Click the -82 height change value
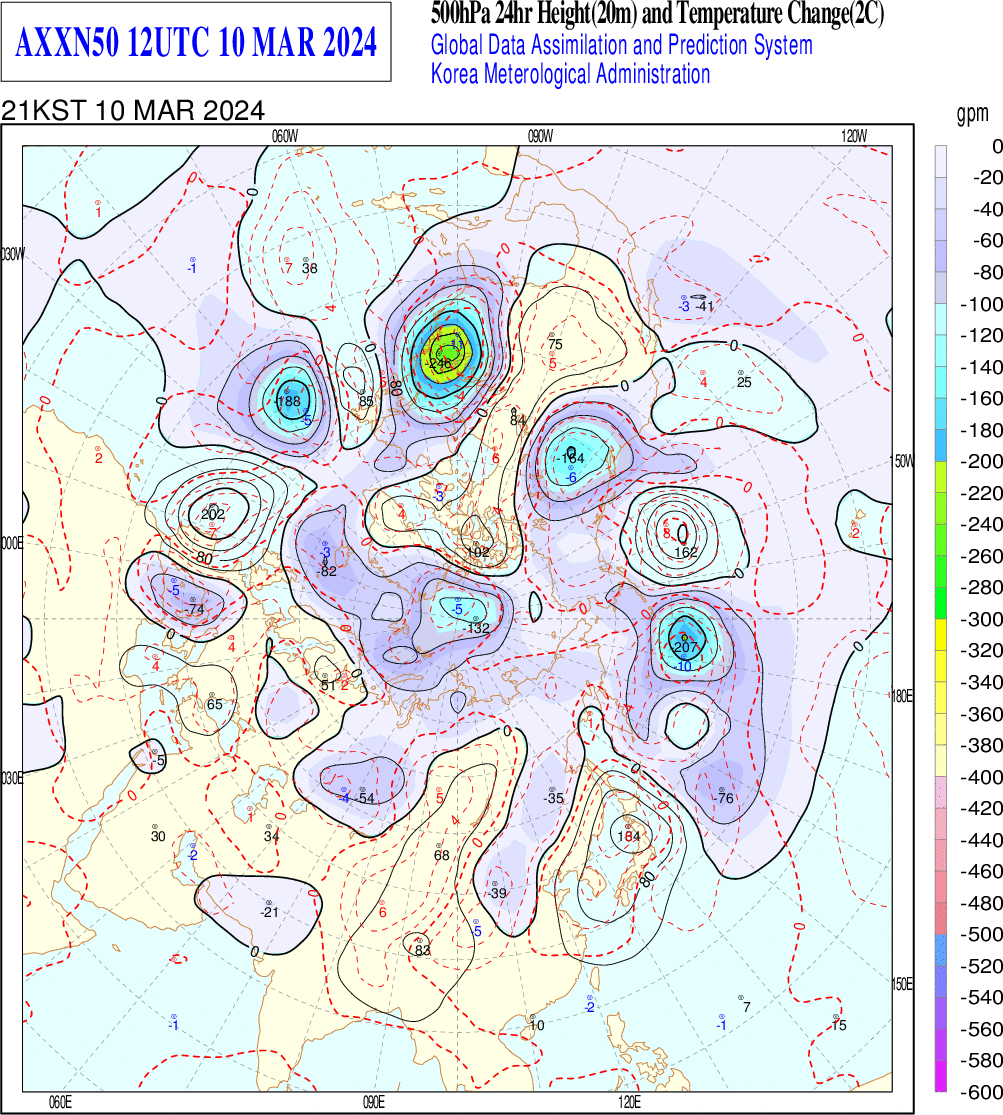The image size is (1003, 1115). [x=327, y=571]
